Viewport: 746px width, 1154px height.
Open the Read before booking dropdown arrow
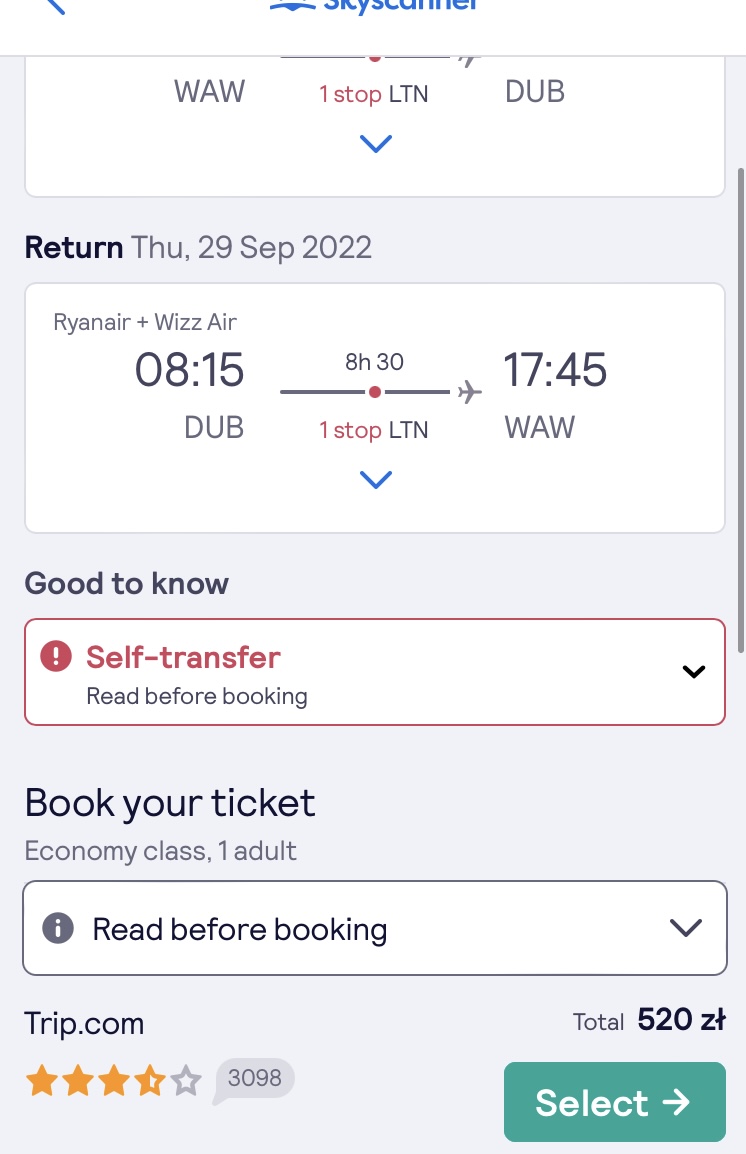(x=686, y=927)
